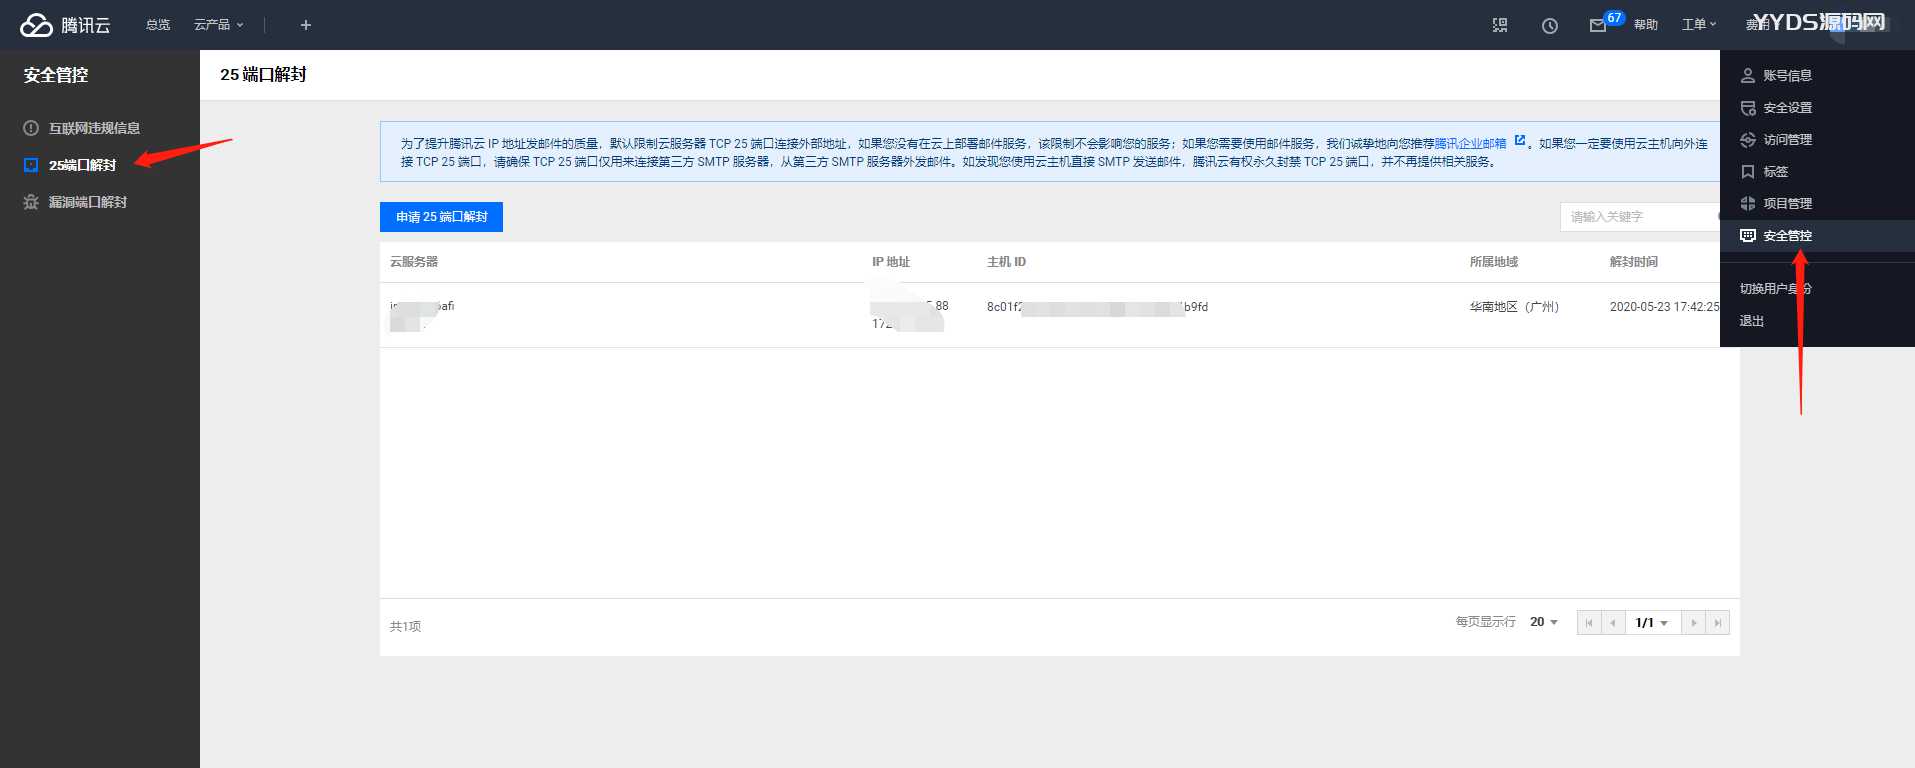Choose 退出 to log out
This screenshot has width=1915, height=768.
click(1752, 321)
